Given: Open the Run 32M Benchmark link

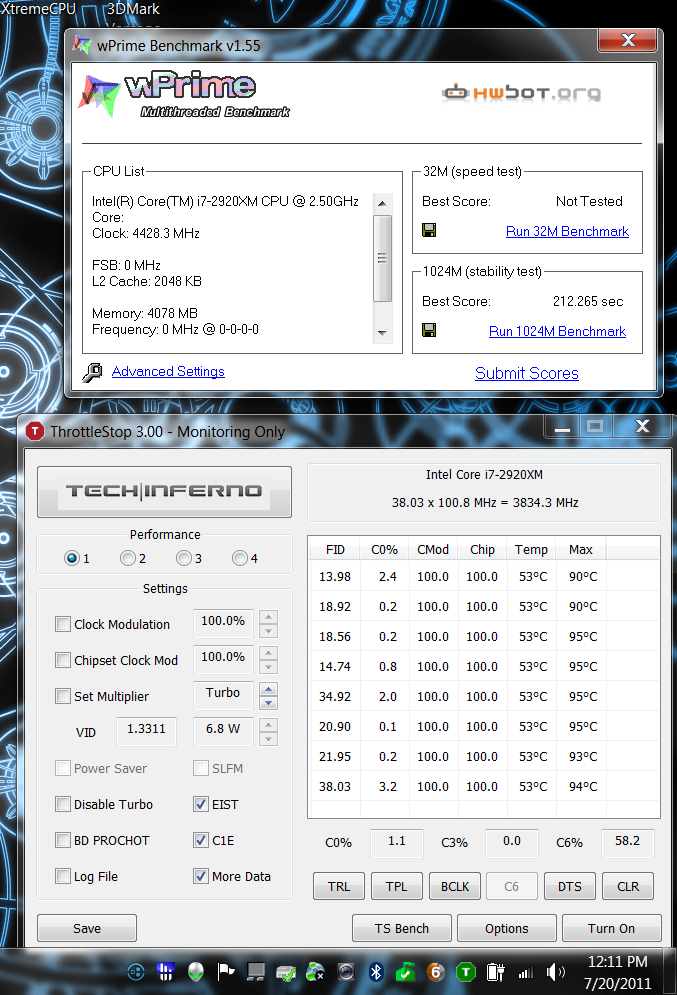Looking at the screenshot, I should coord(567,231).
